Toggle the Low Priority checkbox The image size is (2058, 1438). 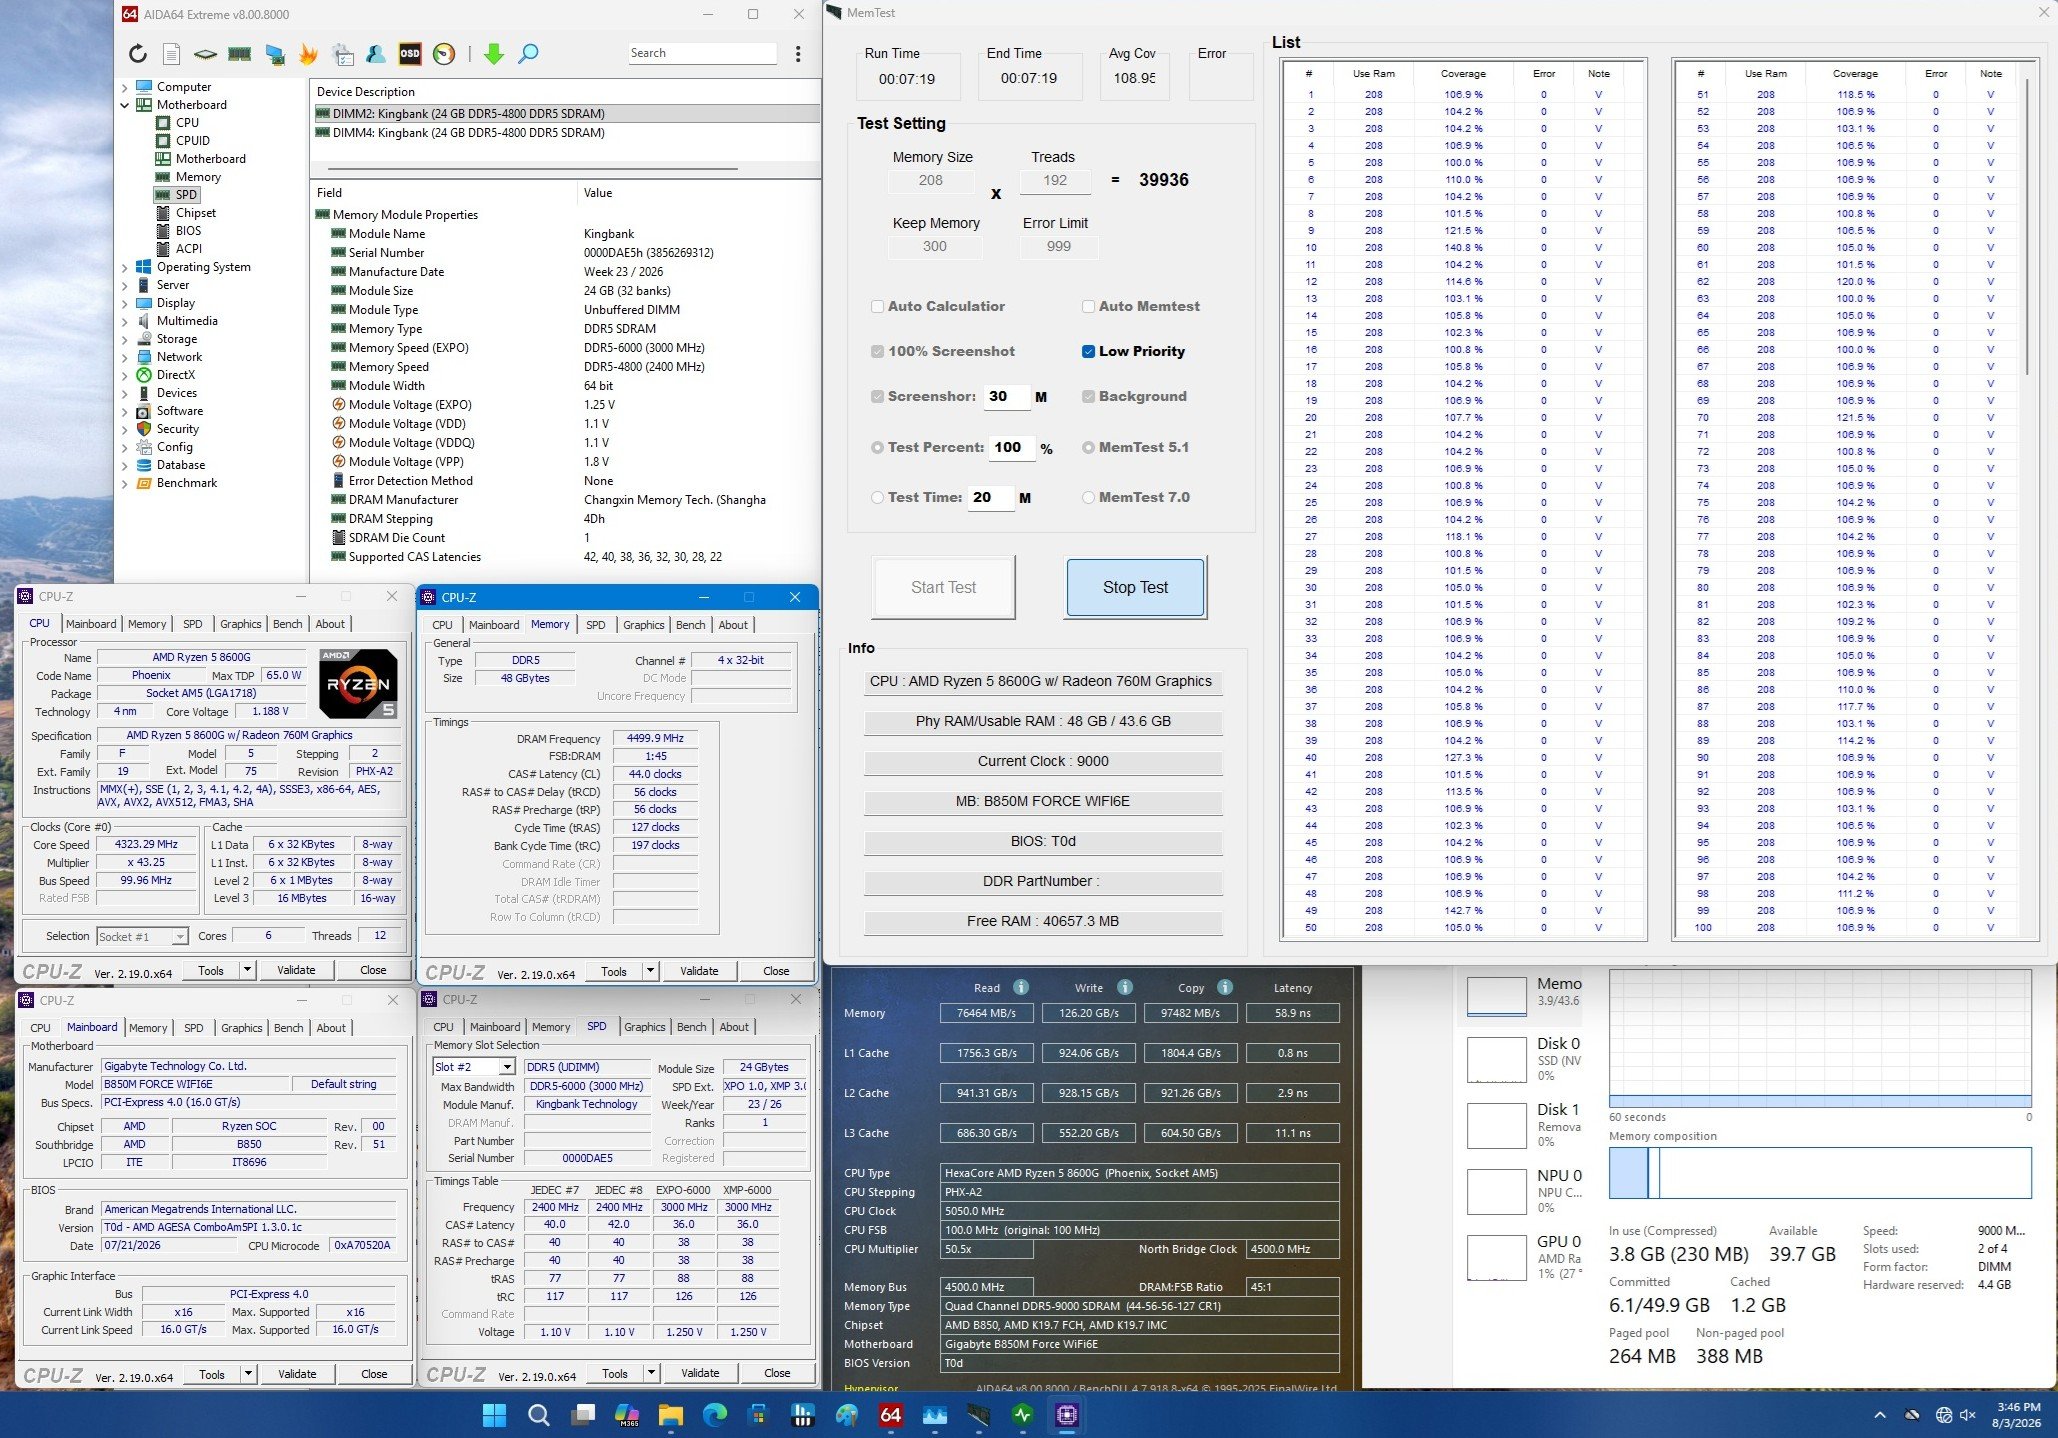[x=1088, y=352]
